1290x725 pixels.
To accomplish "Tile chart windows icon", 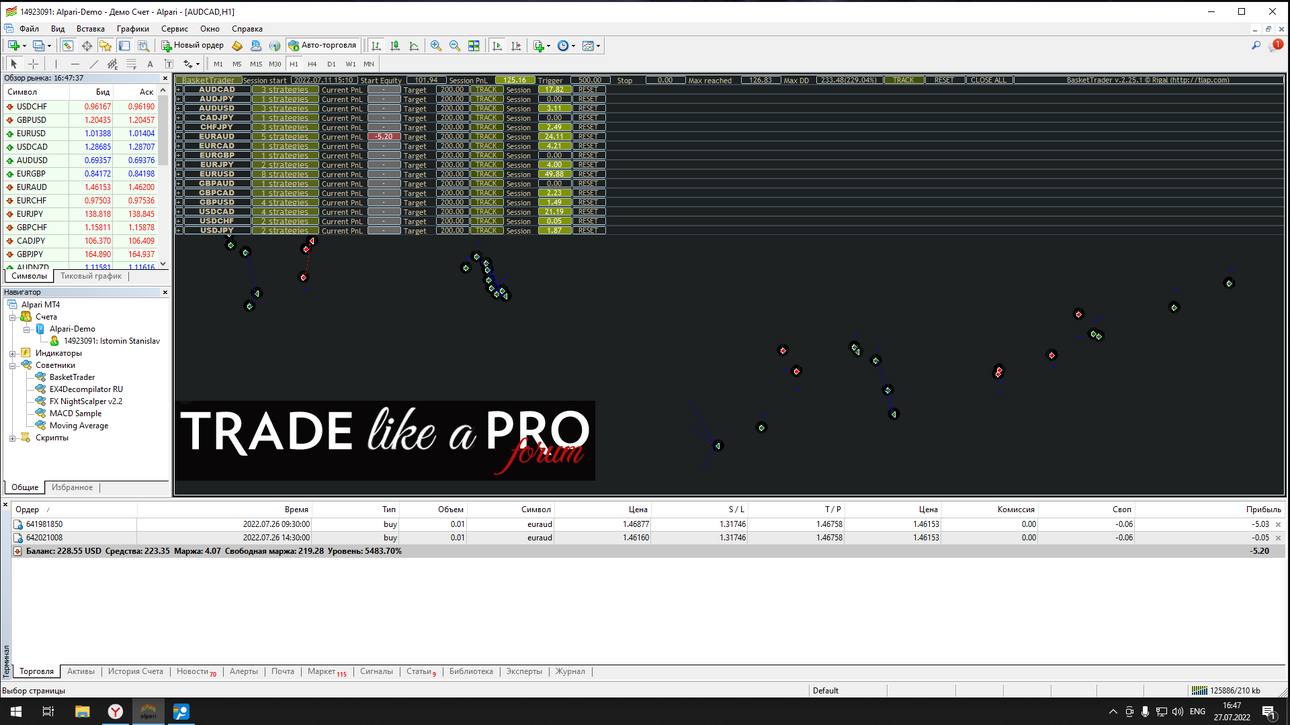I will [x=473, y=45].
